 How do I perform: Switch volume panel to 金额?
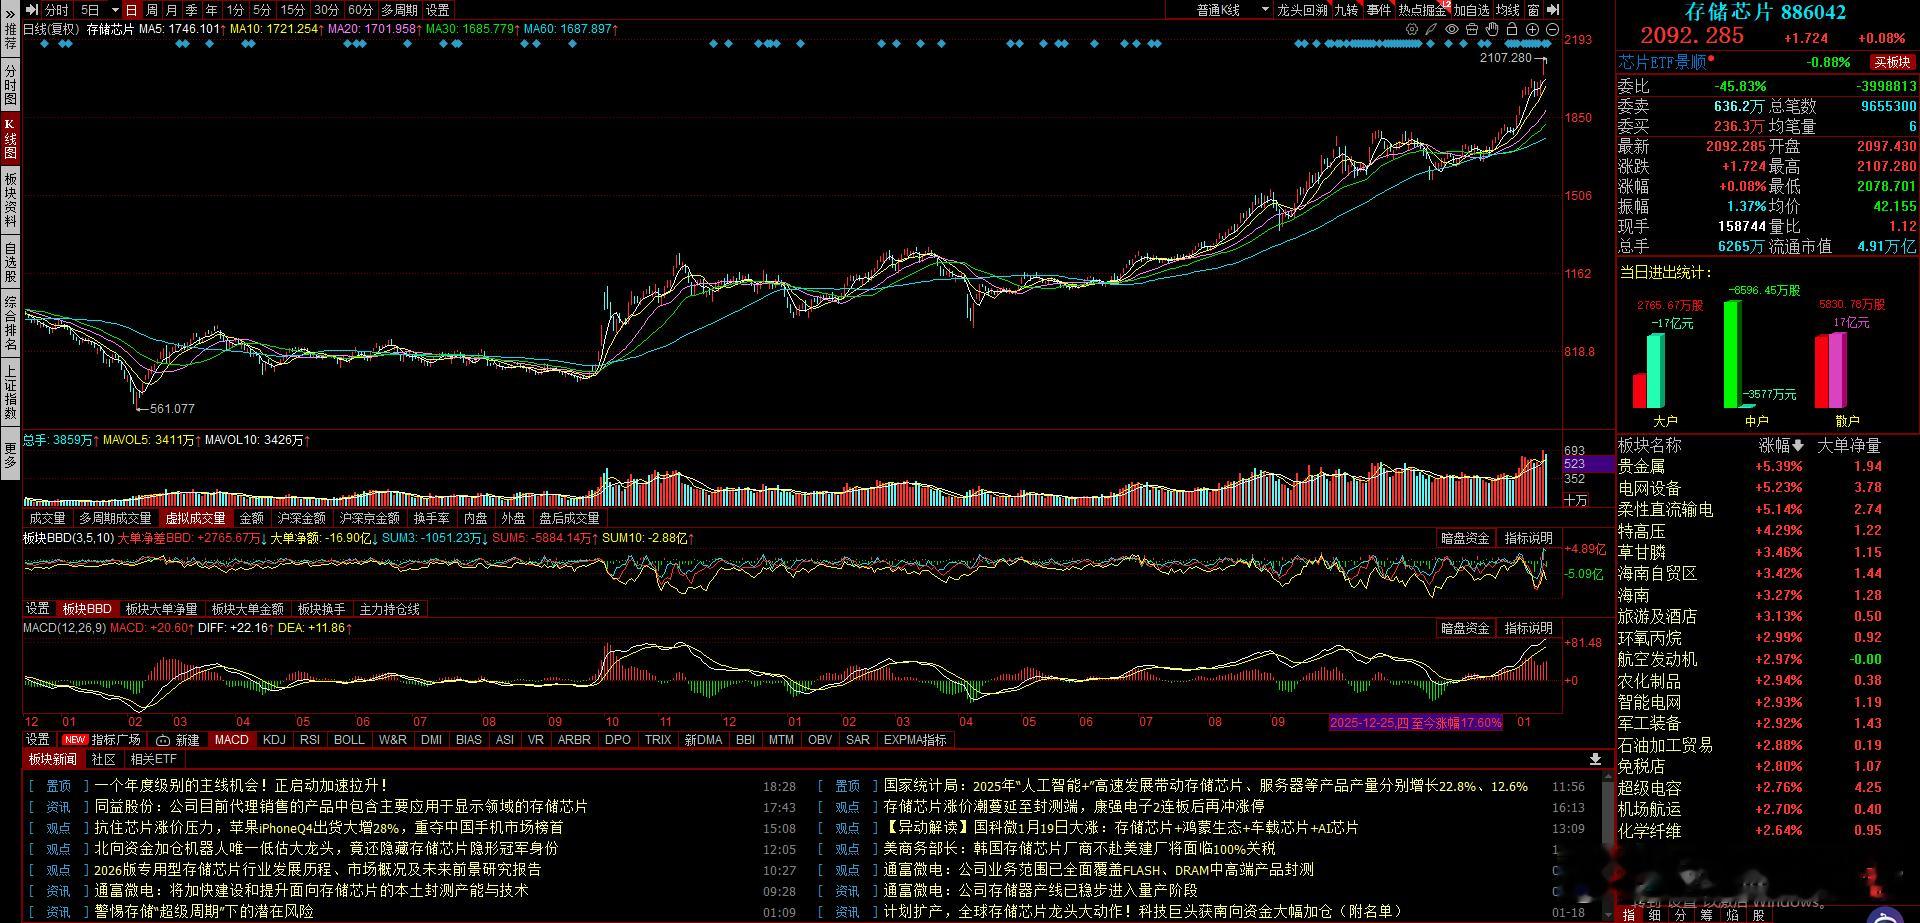252,518
